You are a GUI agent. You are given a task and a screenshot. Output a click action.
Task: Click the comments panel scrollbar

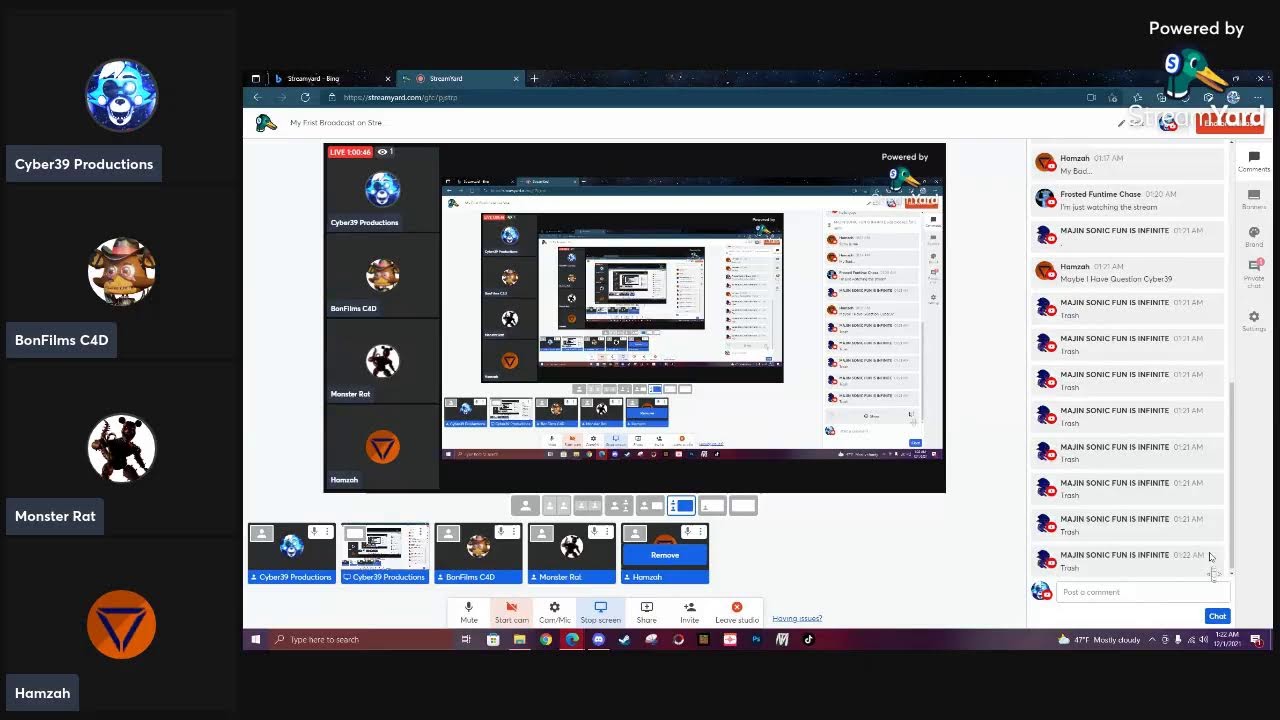[x=1232, y=475]
